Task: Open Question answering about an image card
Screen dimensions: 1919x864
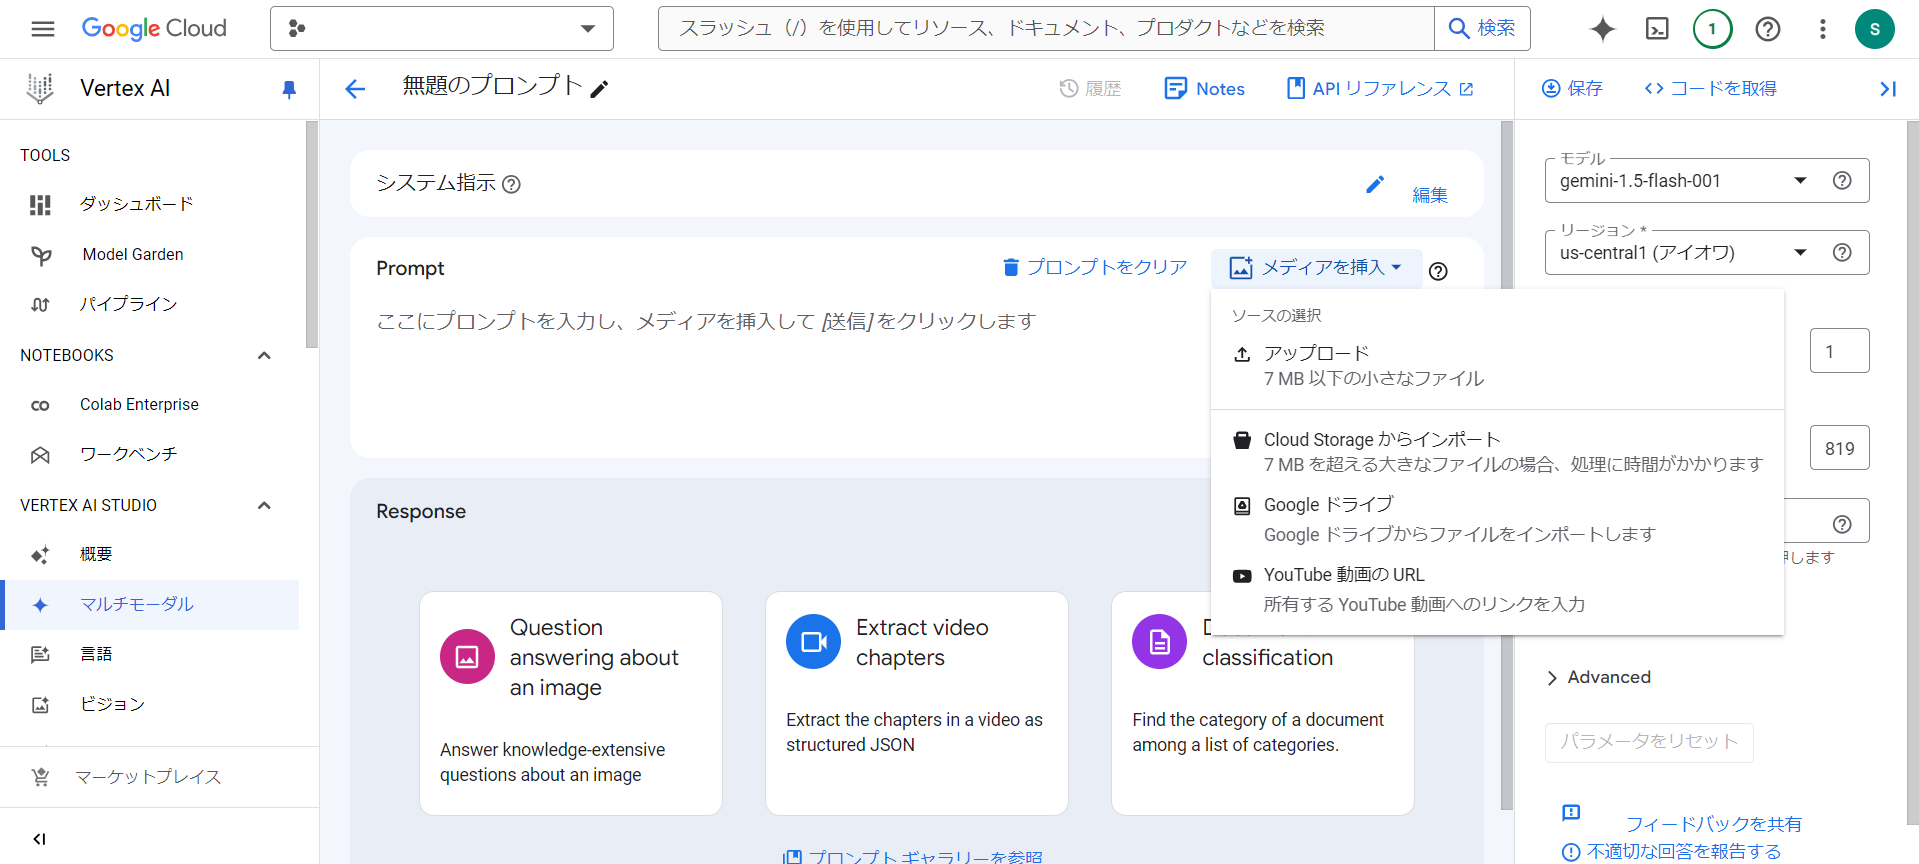Action: (571, 703)
